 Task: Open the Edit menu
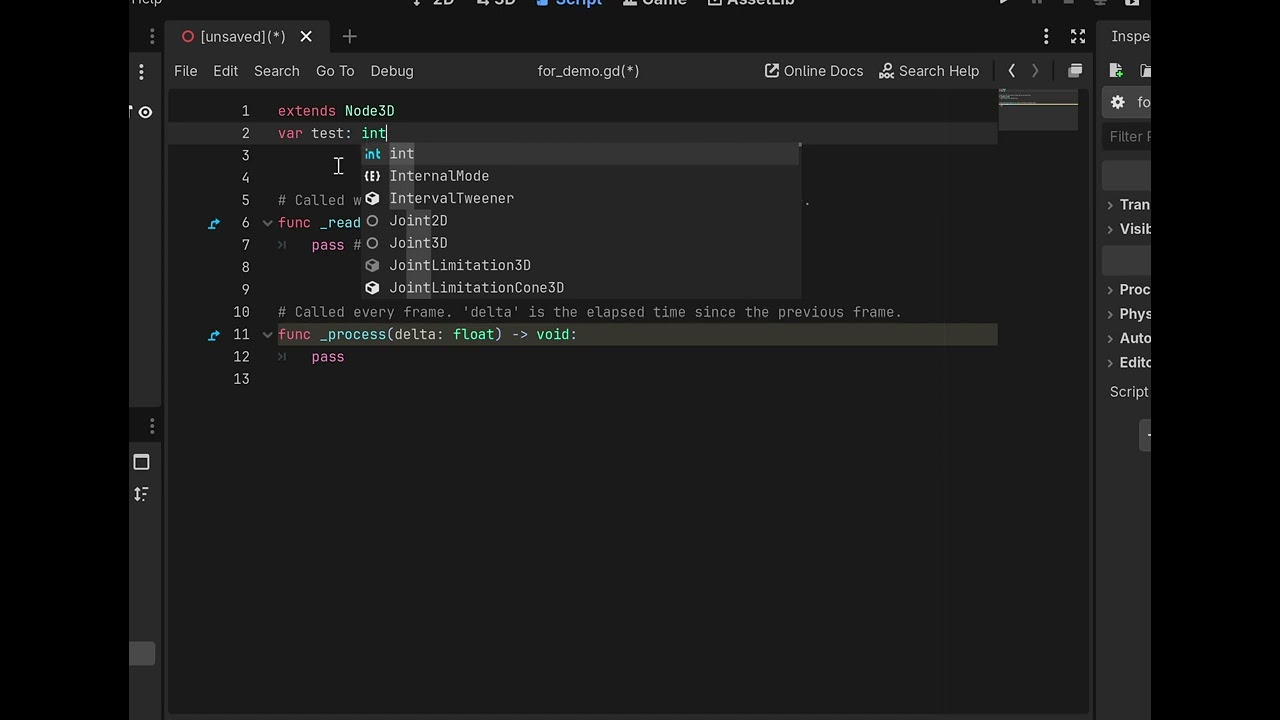(226, 71)
